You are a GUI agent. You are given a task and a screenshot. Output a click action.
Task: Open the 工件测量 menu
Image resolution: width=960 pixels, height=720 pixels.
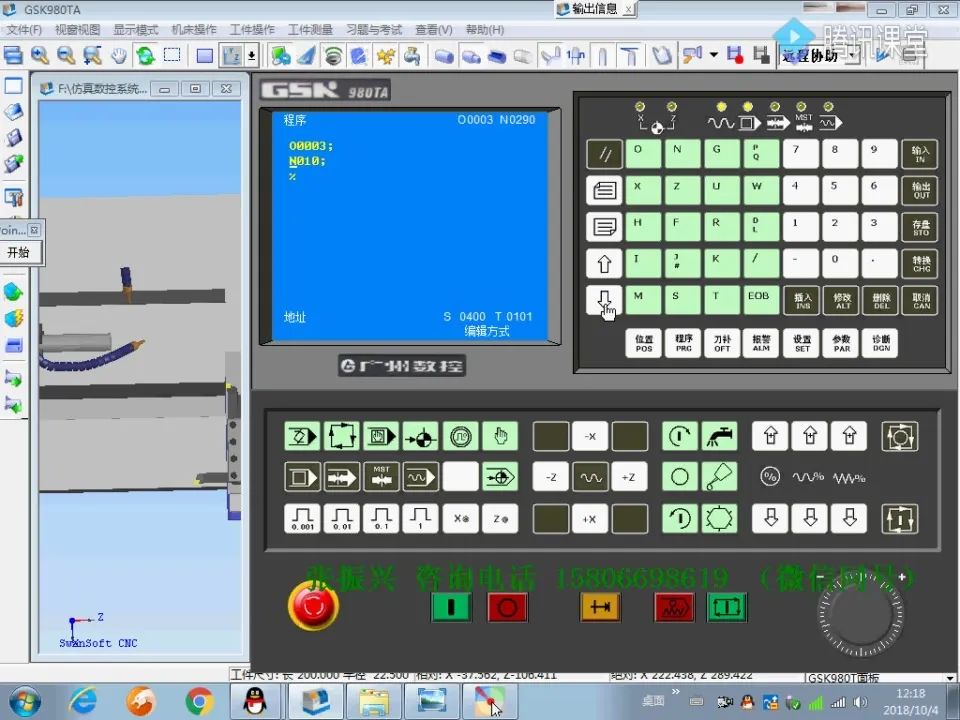[311, 30]
